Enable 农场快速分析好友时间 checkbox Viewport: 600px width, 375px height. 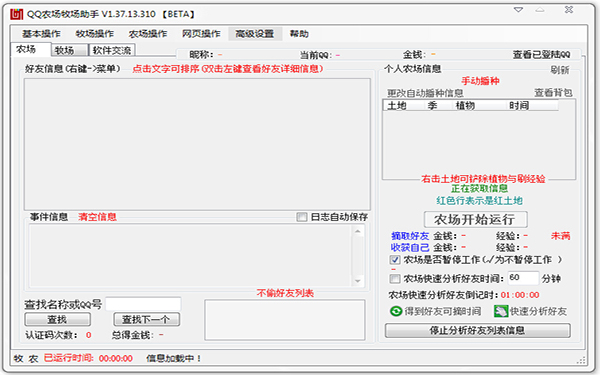[x=395, y=279]
